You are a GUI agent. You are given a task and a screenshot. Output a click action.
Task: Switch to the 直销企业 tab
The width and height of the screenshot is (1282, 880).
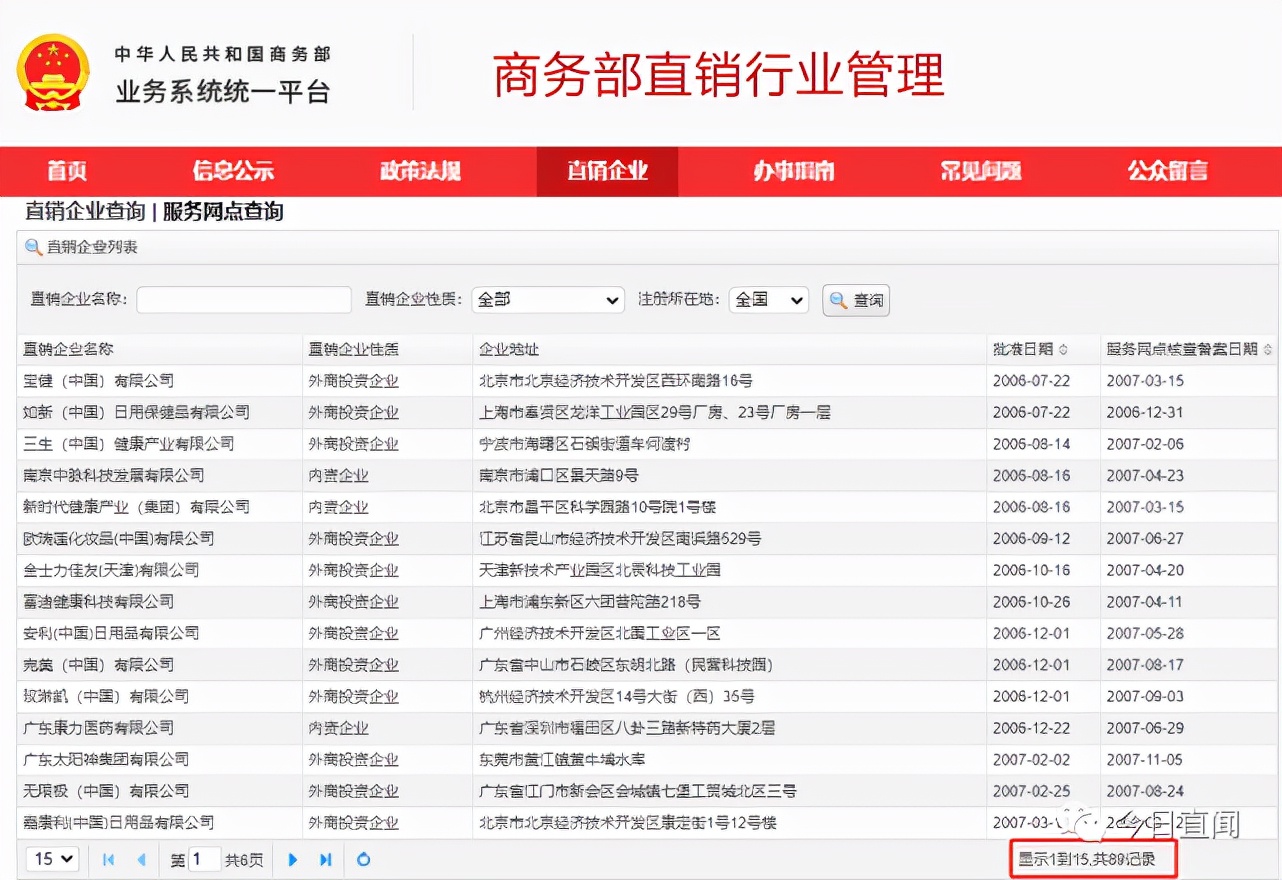[606, 171]
